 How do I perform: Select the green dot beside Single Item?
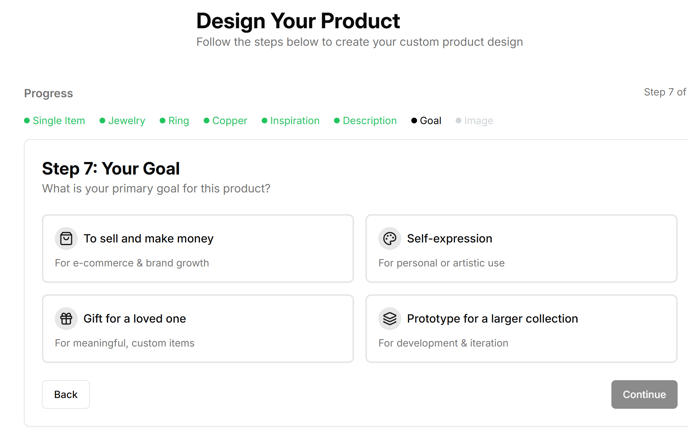[27, 121]
